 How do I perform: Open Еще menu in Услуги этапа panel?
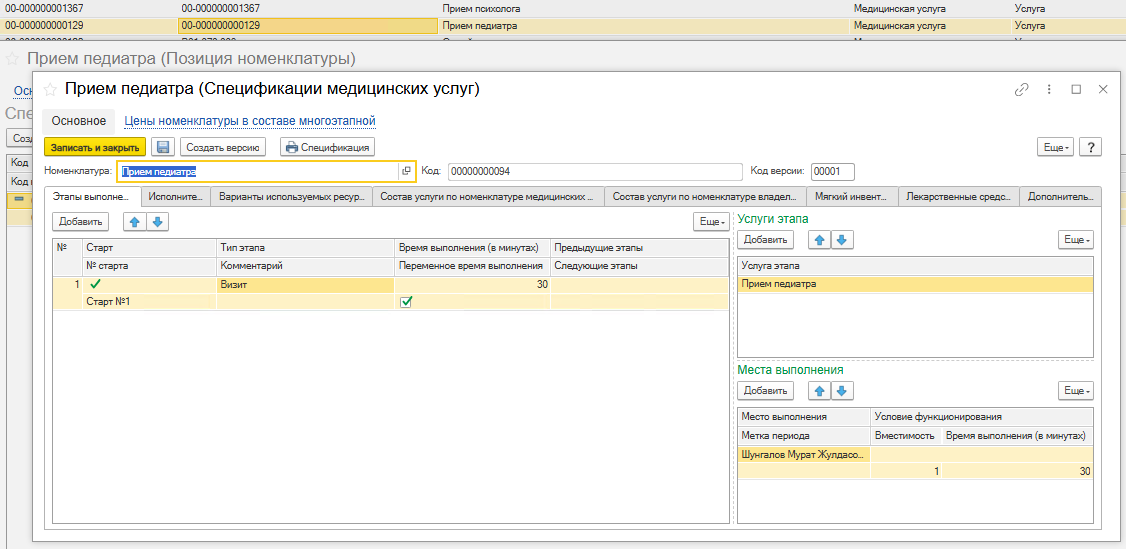(x=1076, y=240)
